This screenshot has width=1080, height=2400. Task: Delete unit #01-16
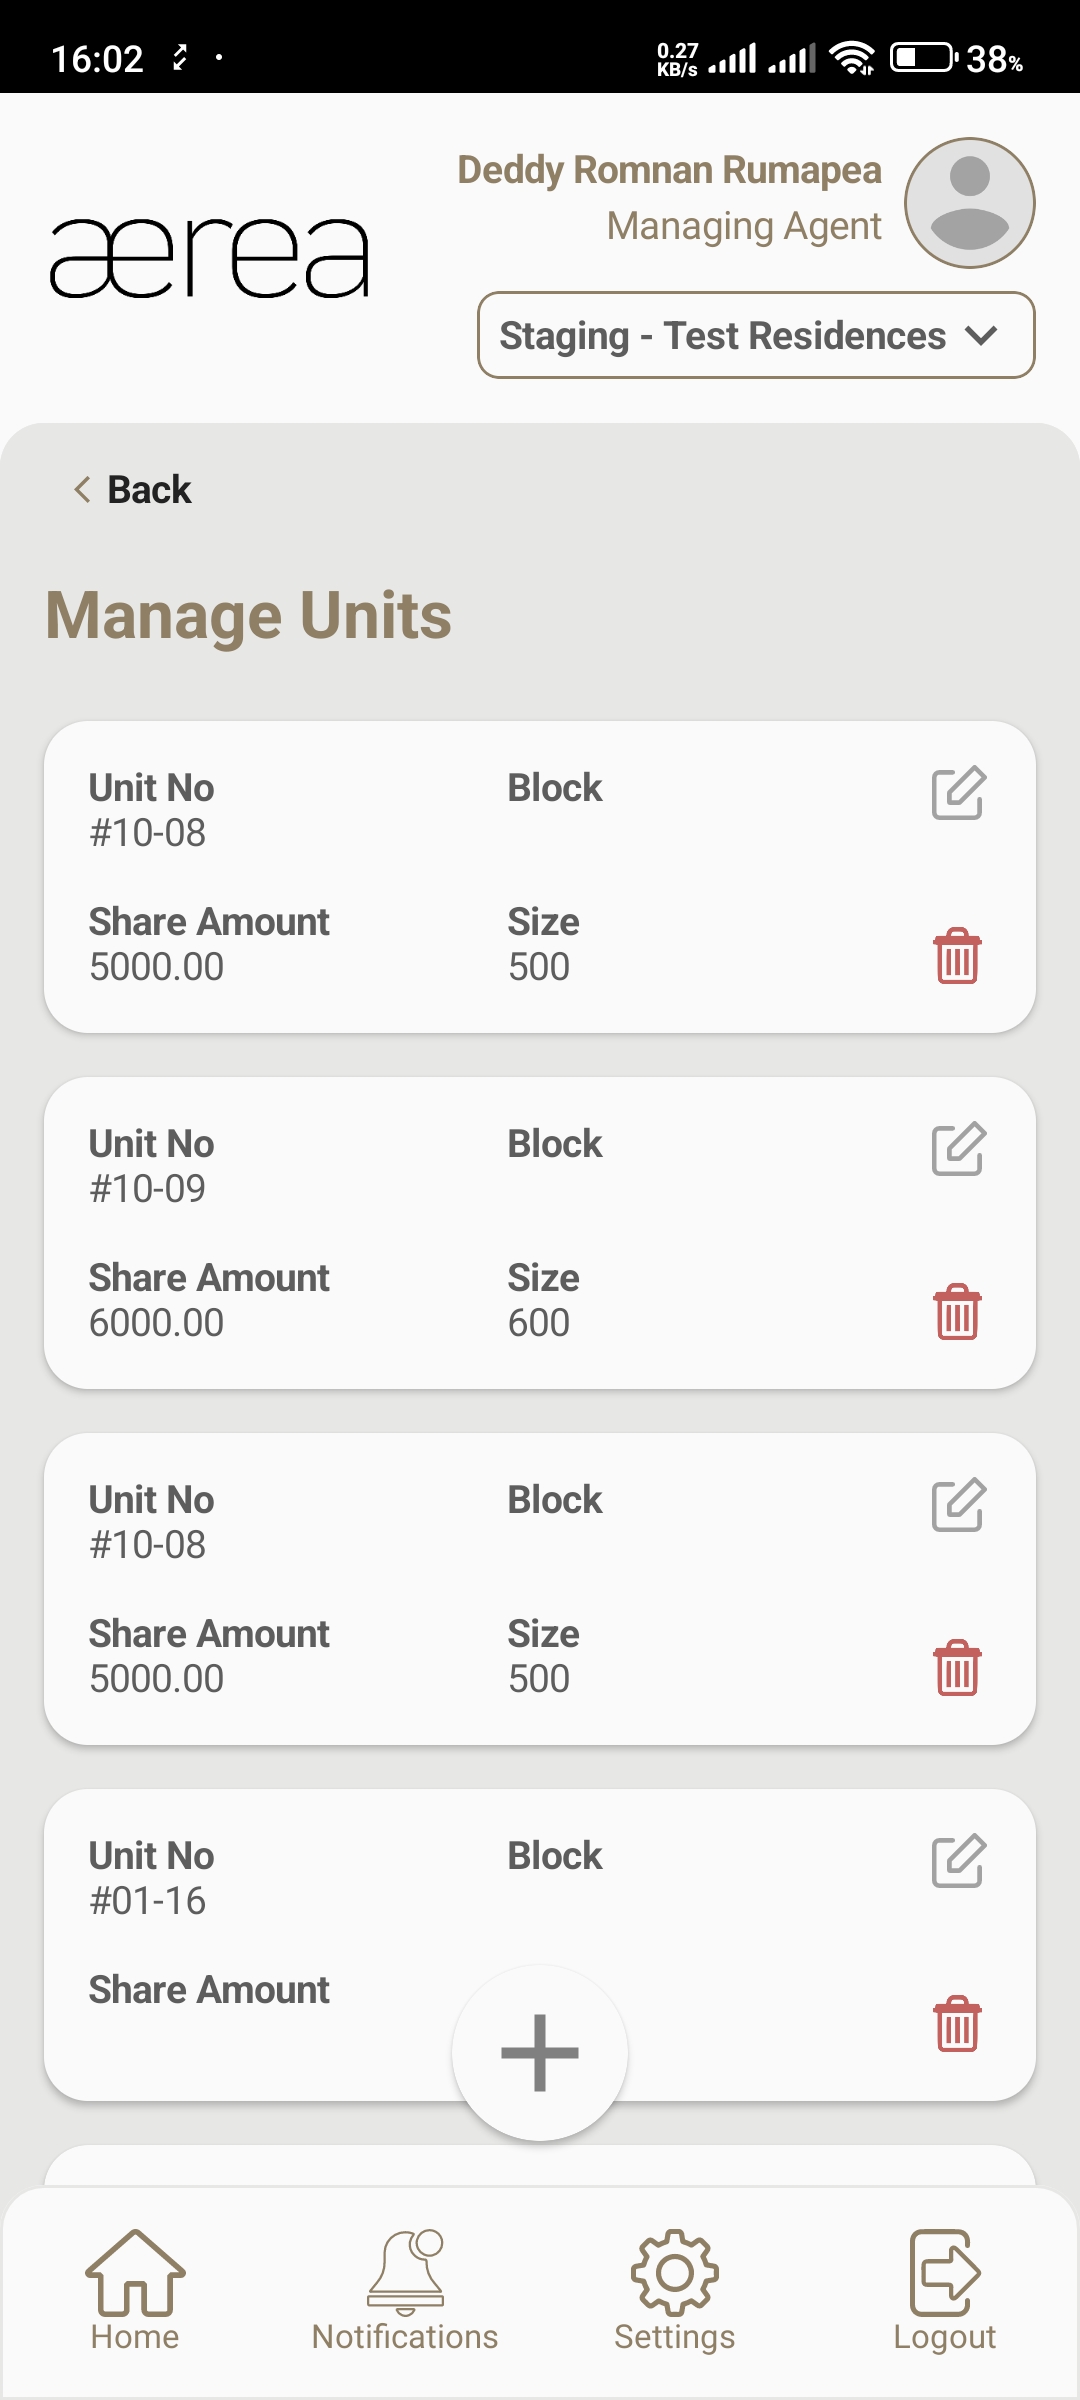[x=957, y=2024]
